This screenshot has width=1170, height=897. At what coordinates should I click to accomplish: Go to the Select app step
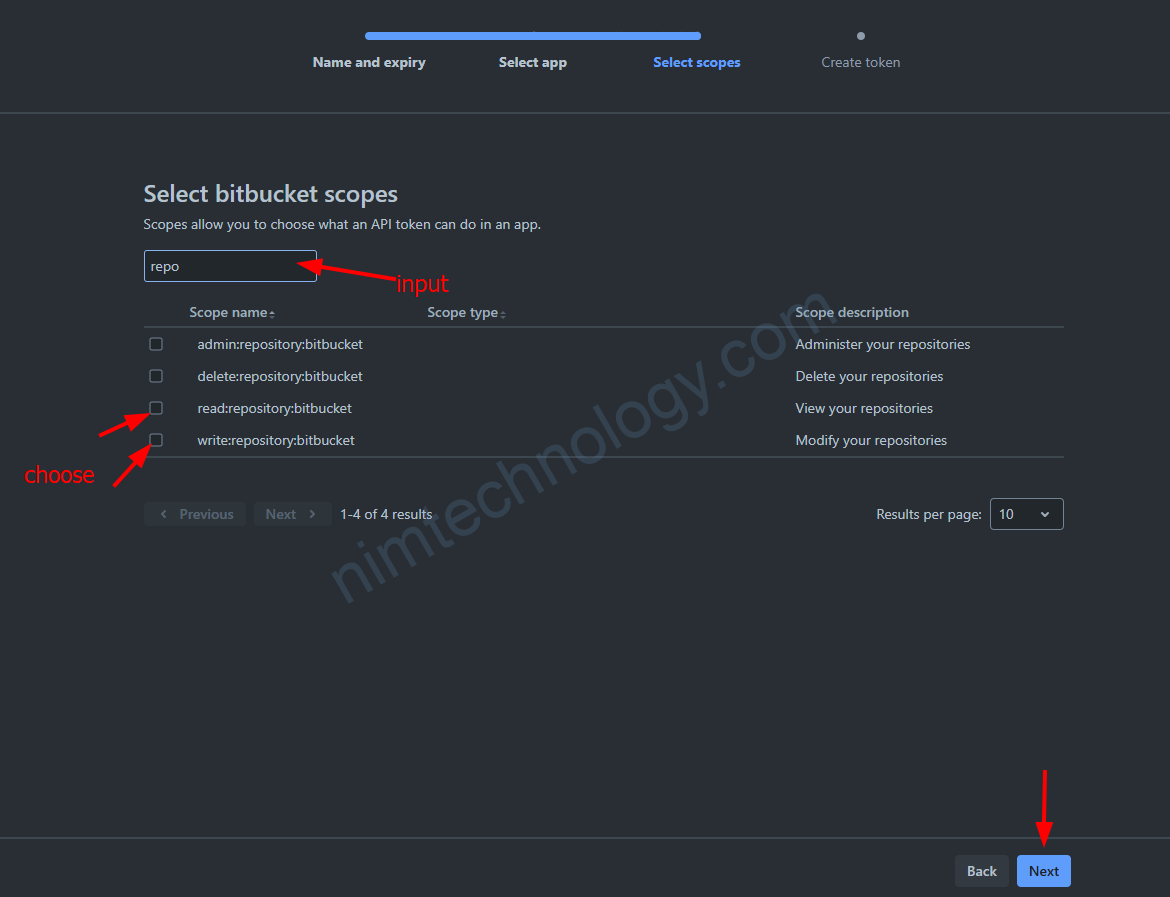(x=533, y=62)
